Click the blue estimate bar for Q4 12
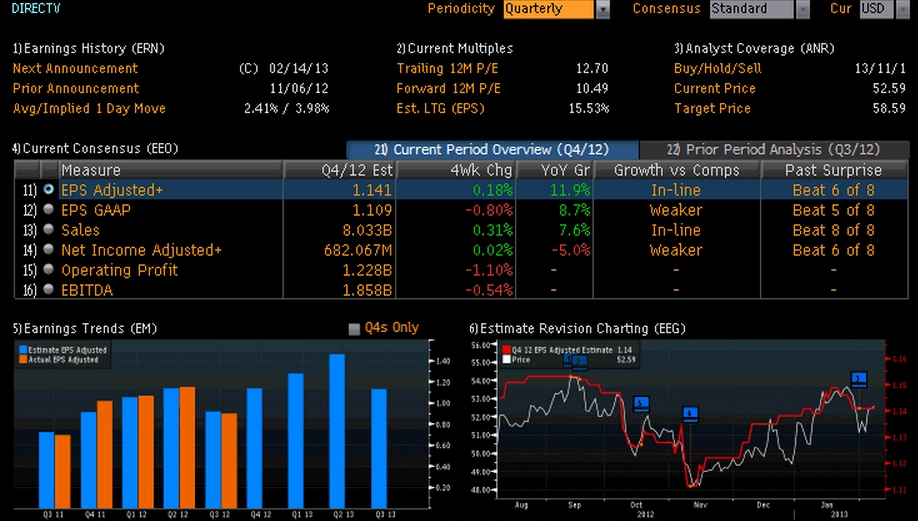 point(254,448)
